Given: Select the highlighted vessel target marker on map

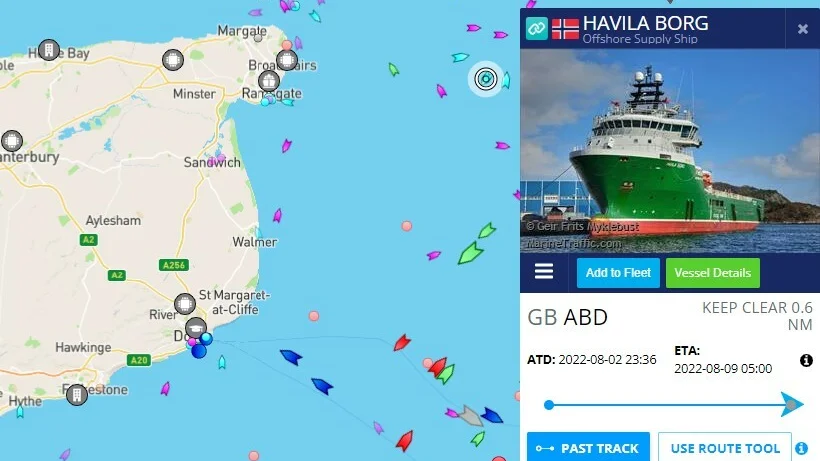Looking at the screenshot, I should 486,79.
